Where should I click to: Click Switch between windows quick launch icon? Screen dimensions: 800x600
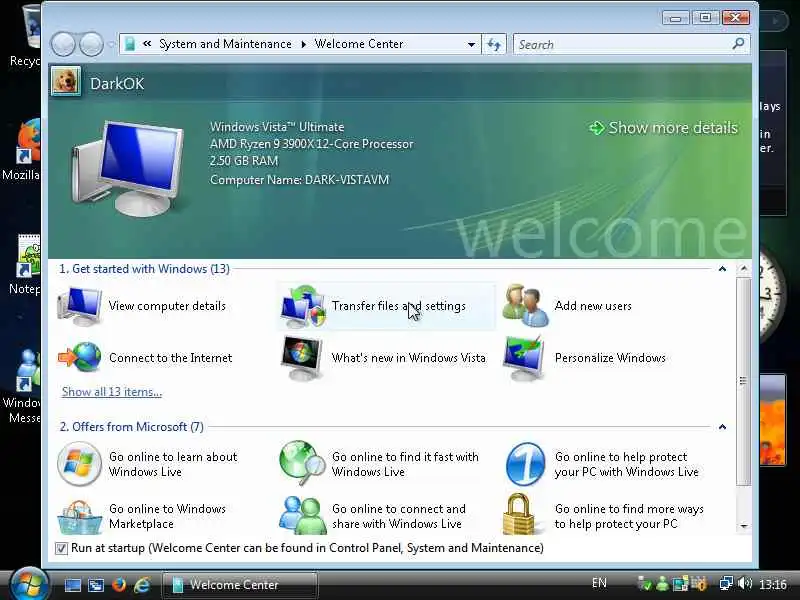(95, 585)
